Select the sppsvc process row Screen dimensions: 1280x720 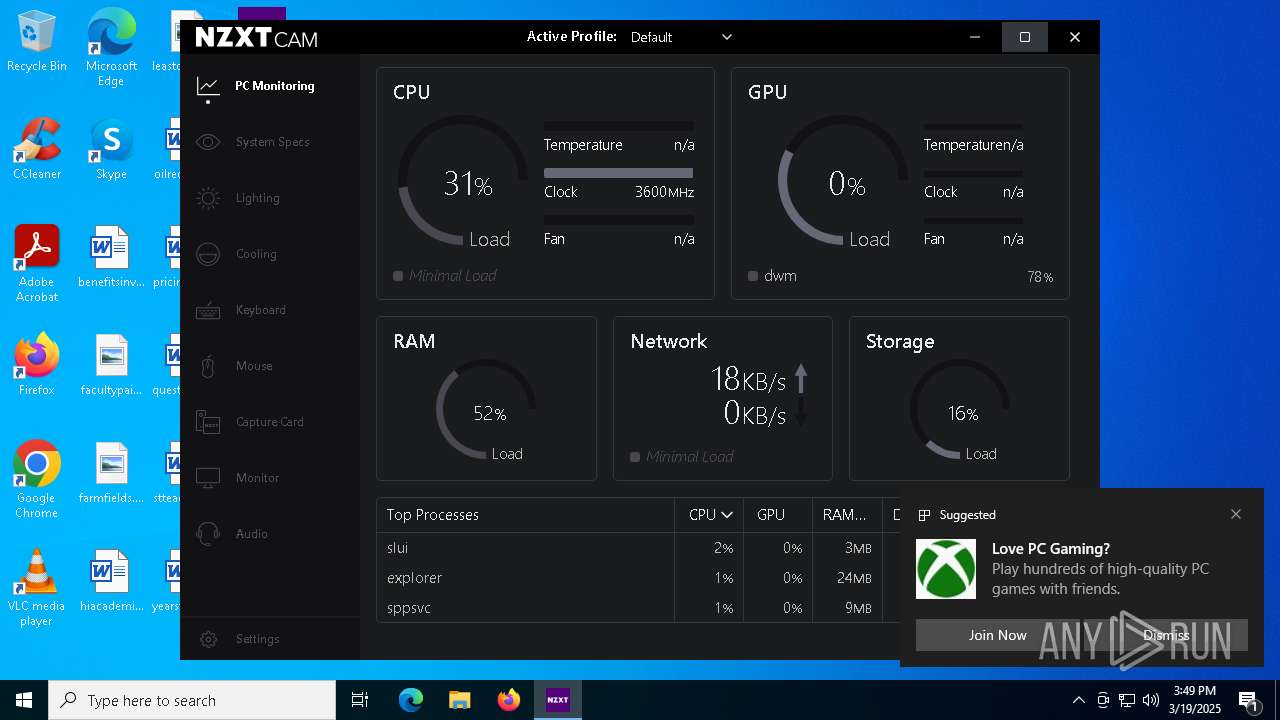638,608
